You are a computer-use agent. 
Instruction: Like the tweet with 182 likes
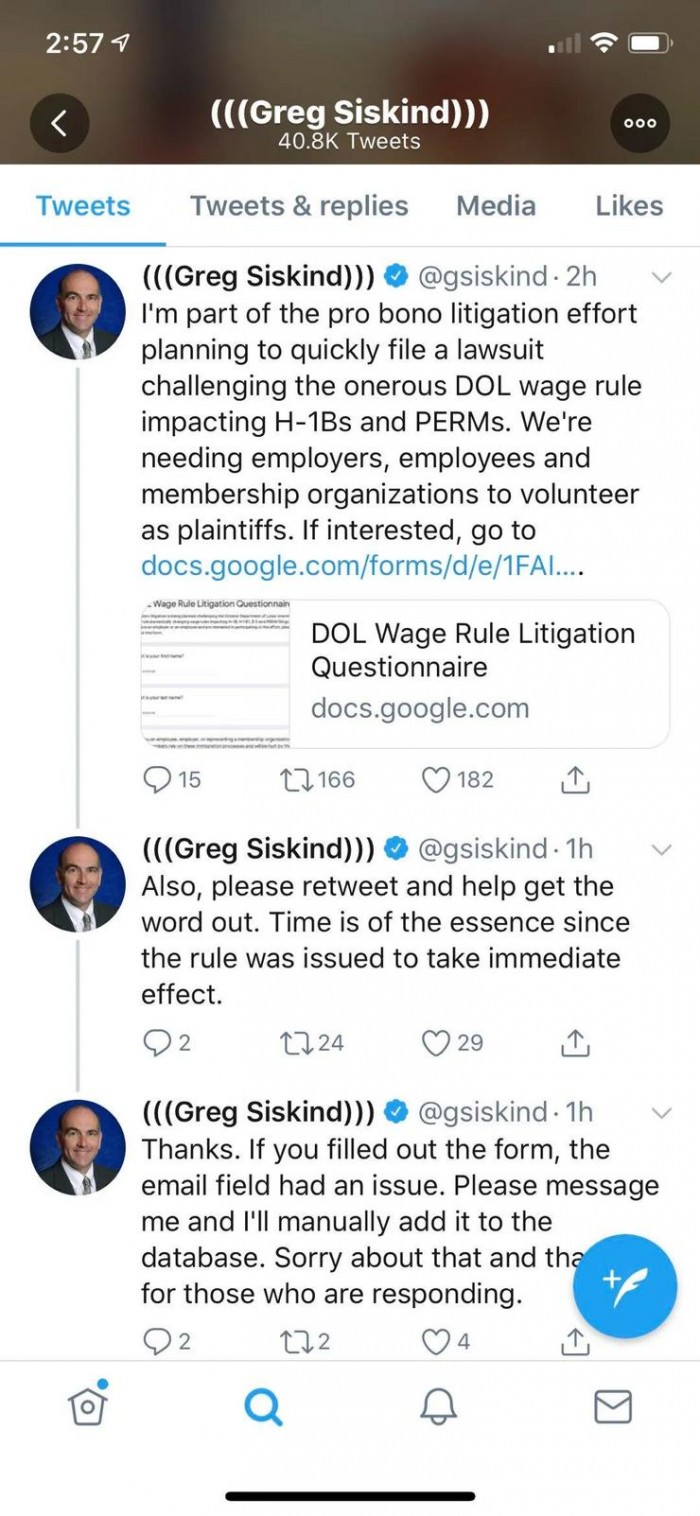coord(436,780)
